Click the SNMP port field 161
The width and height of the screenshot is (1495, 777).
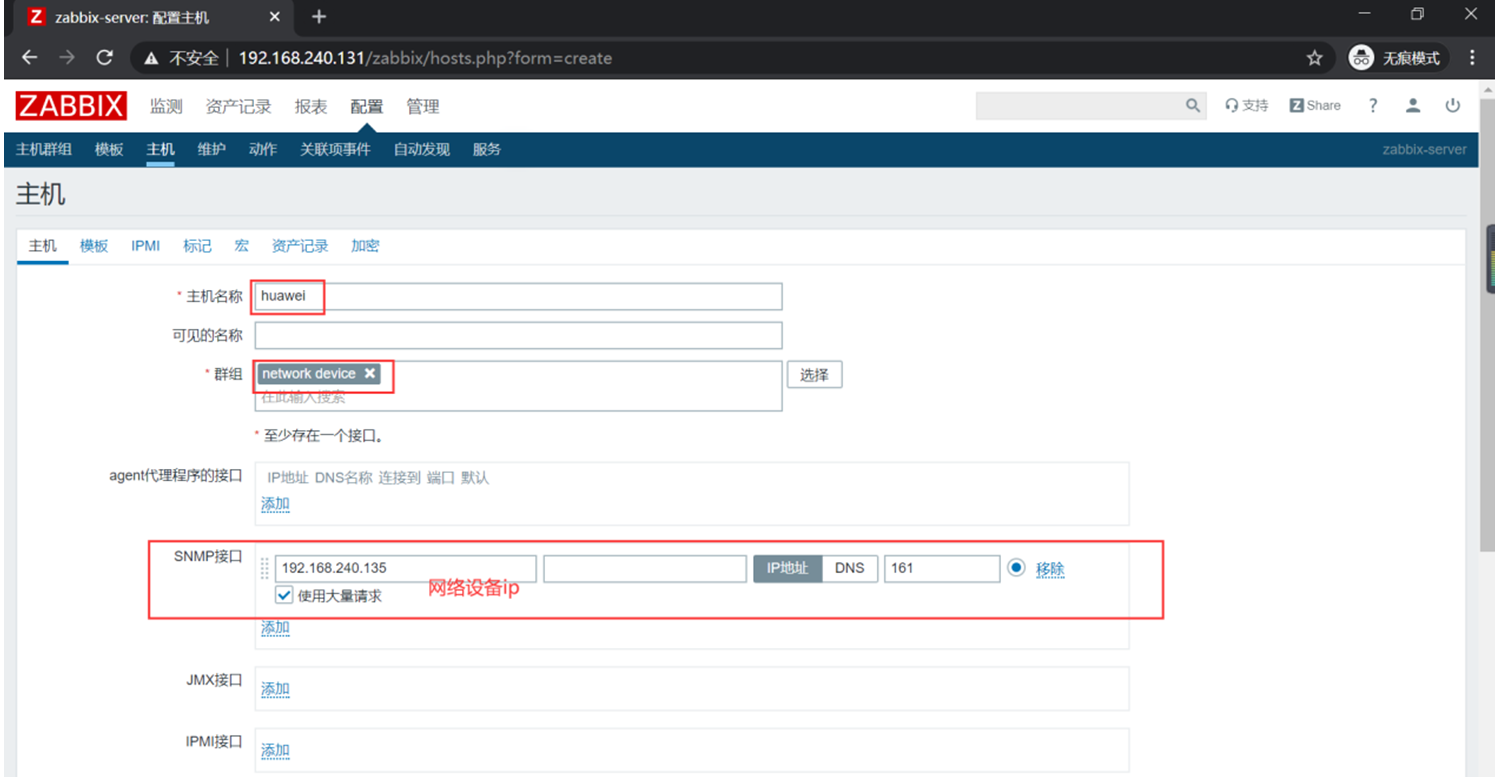coord(942,568)
